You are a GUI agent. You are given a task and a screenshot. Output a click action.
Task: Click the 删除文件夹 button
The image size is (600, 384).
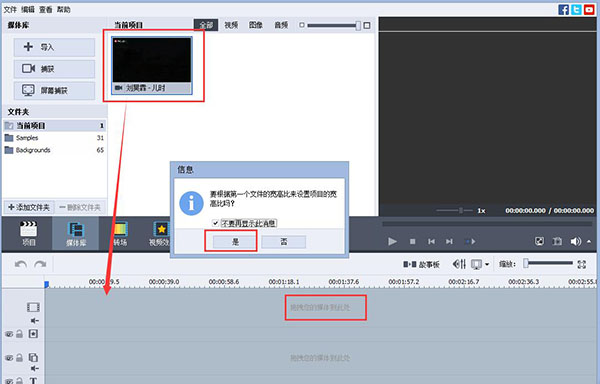[80, 208]
